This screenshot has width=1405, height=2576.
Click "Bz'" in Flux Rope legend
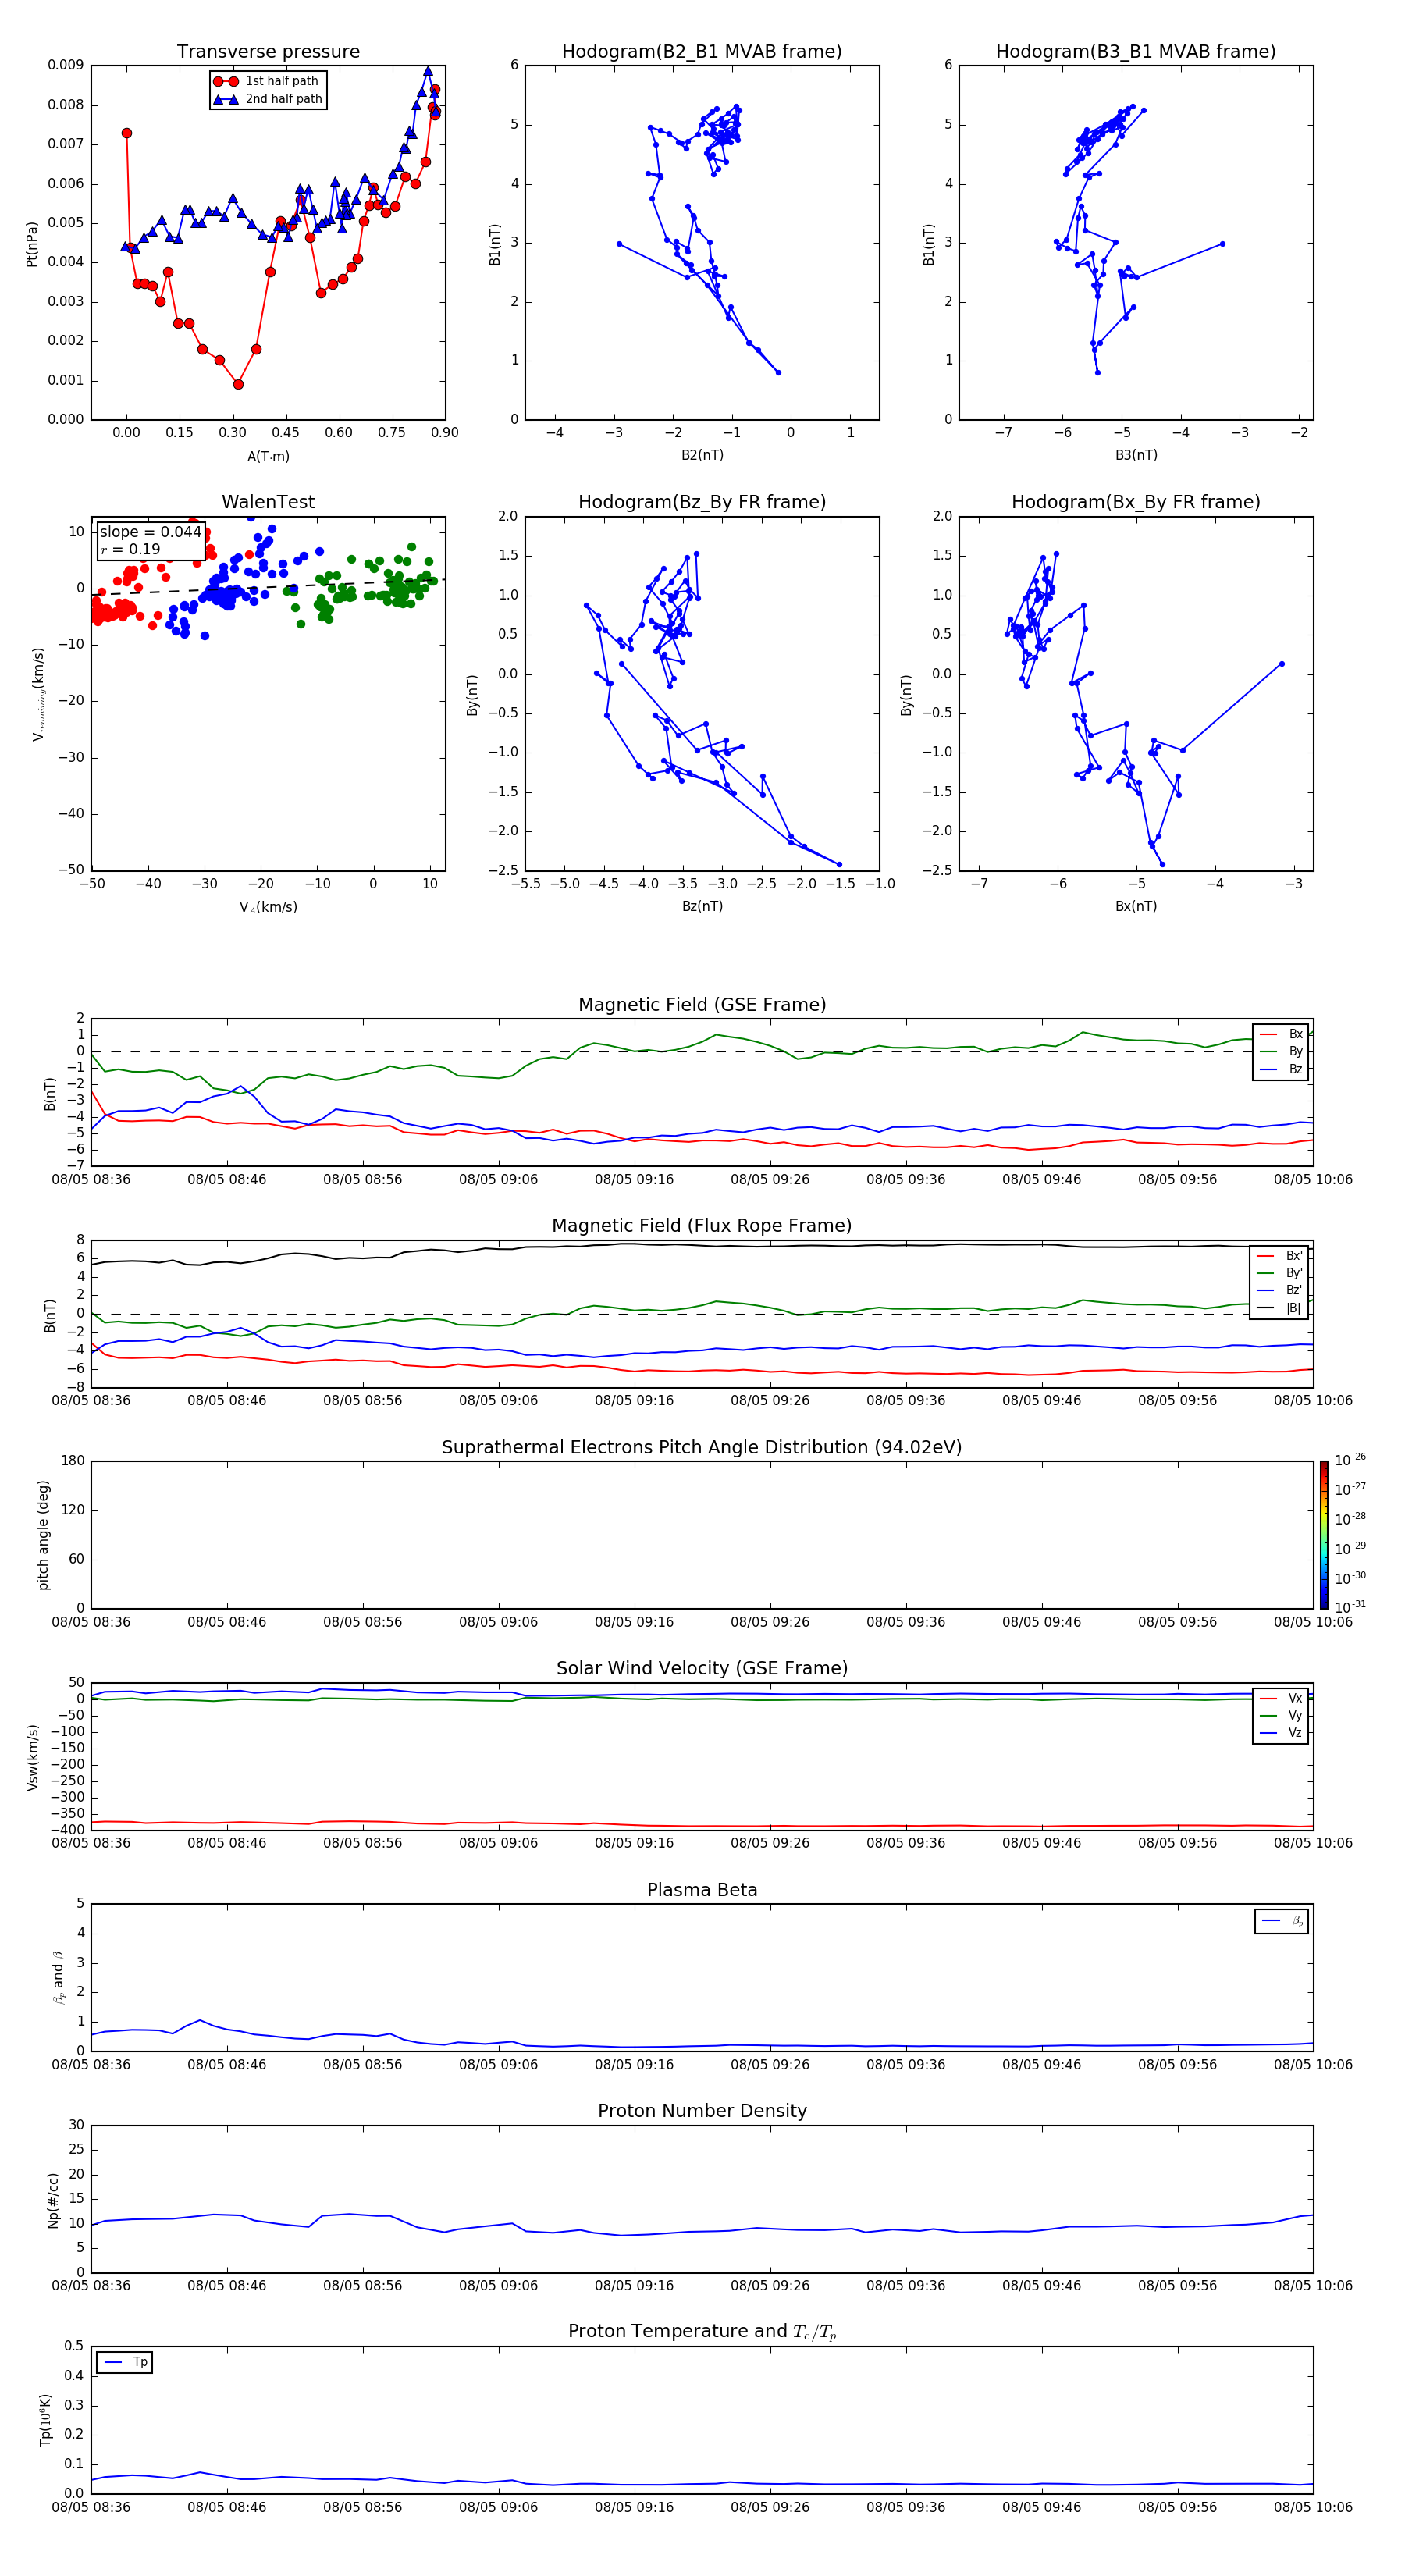point(1294,1290)
